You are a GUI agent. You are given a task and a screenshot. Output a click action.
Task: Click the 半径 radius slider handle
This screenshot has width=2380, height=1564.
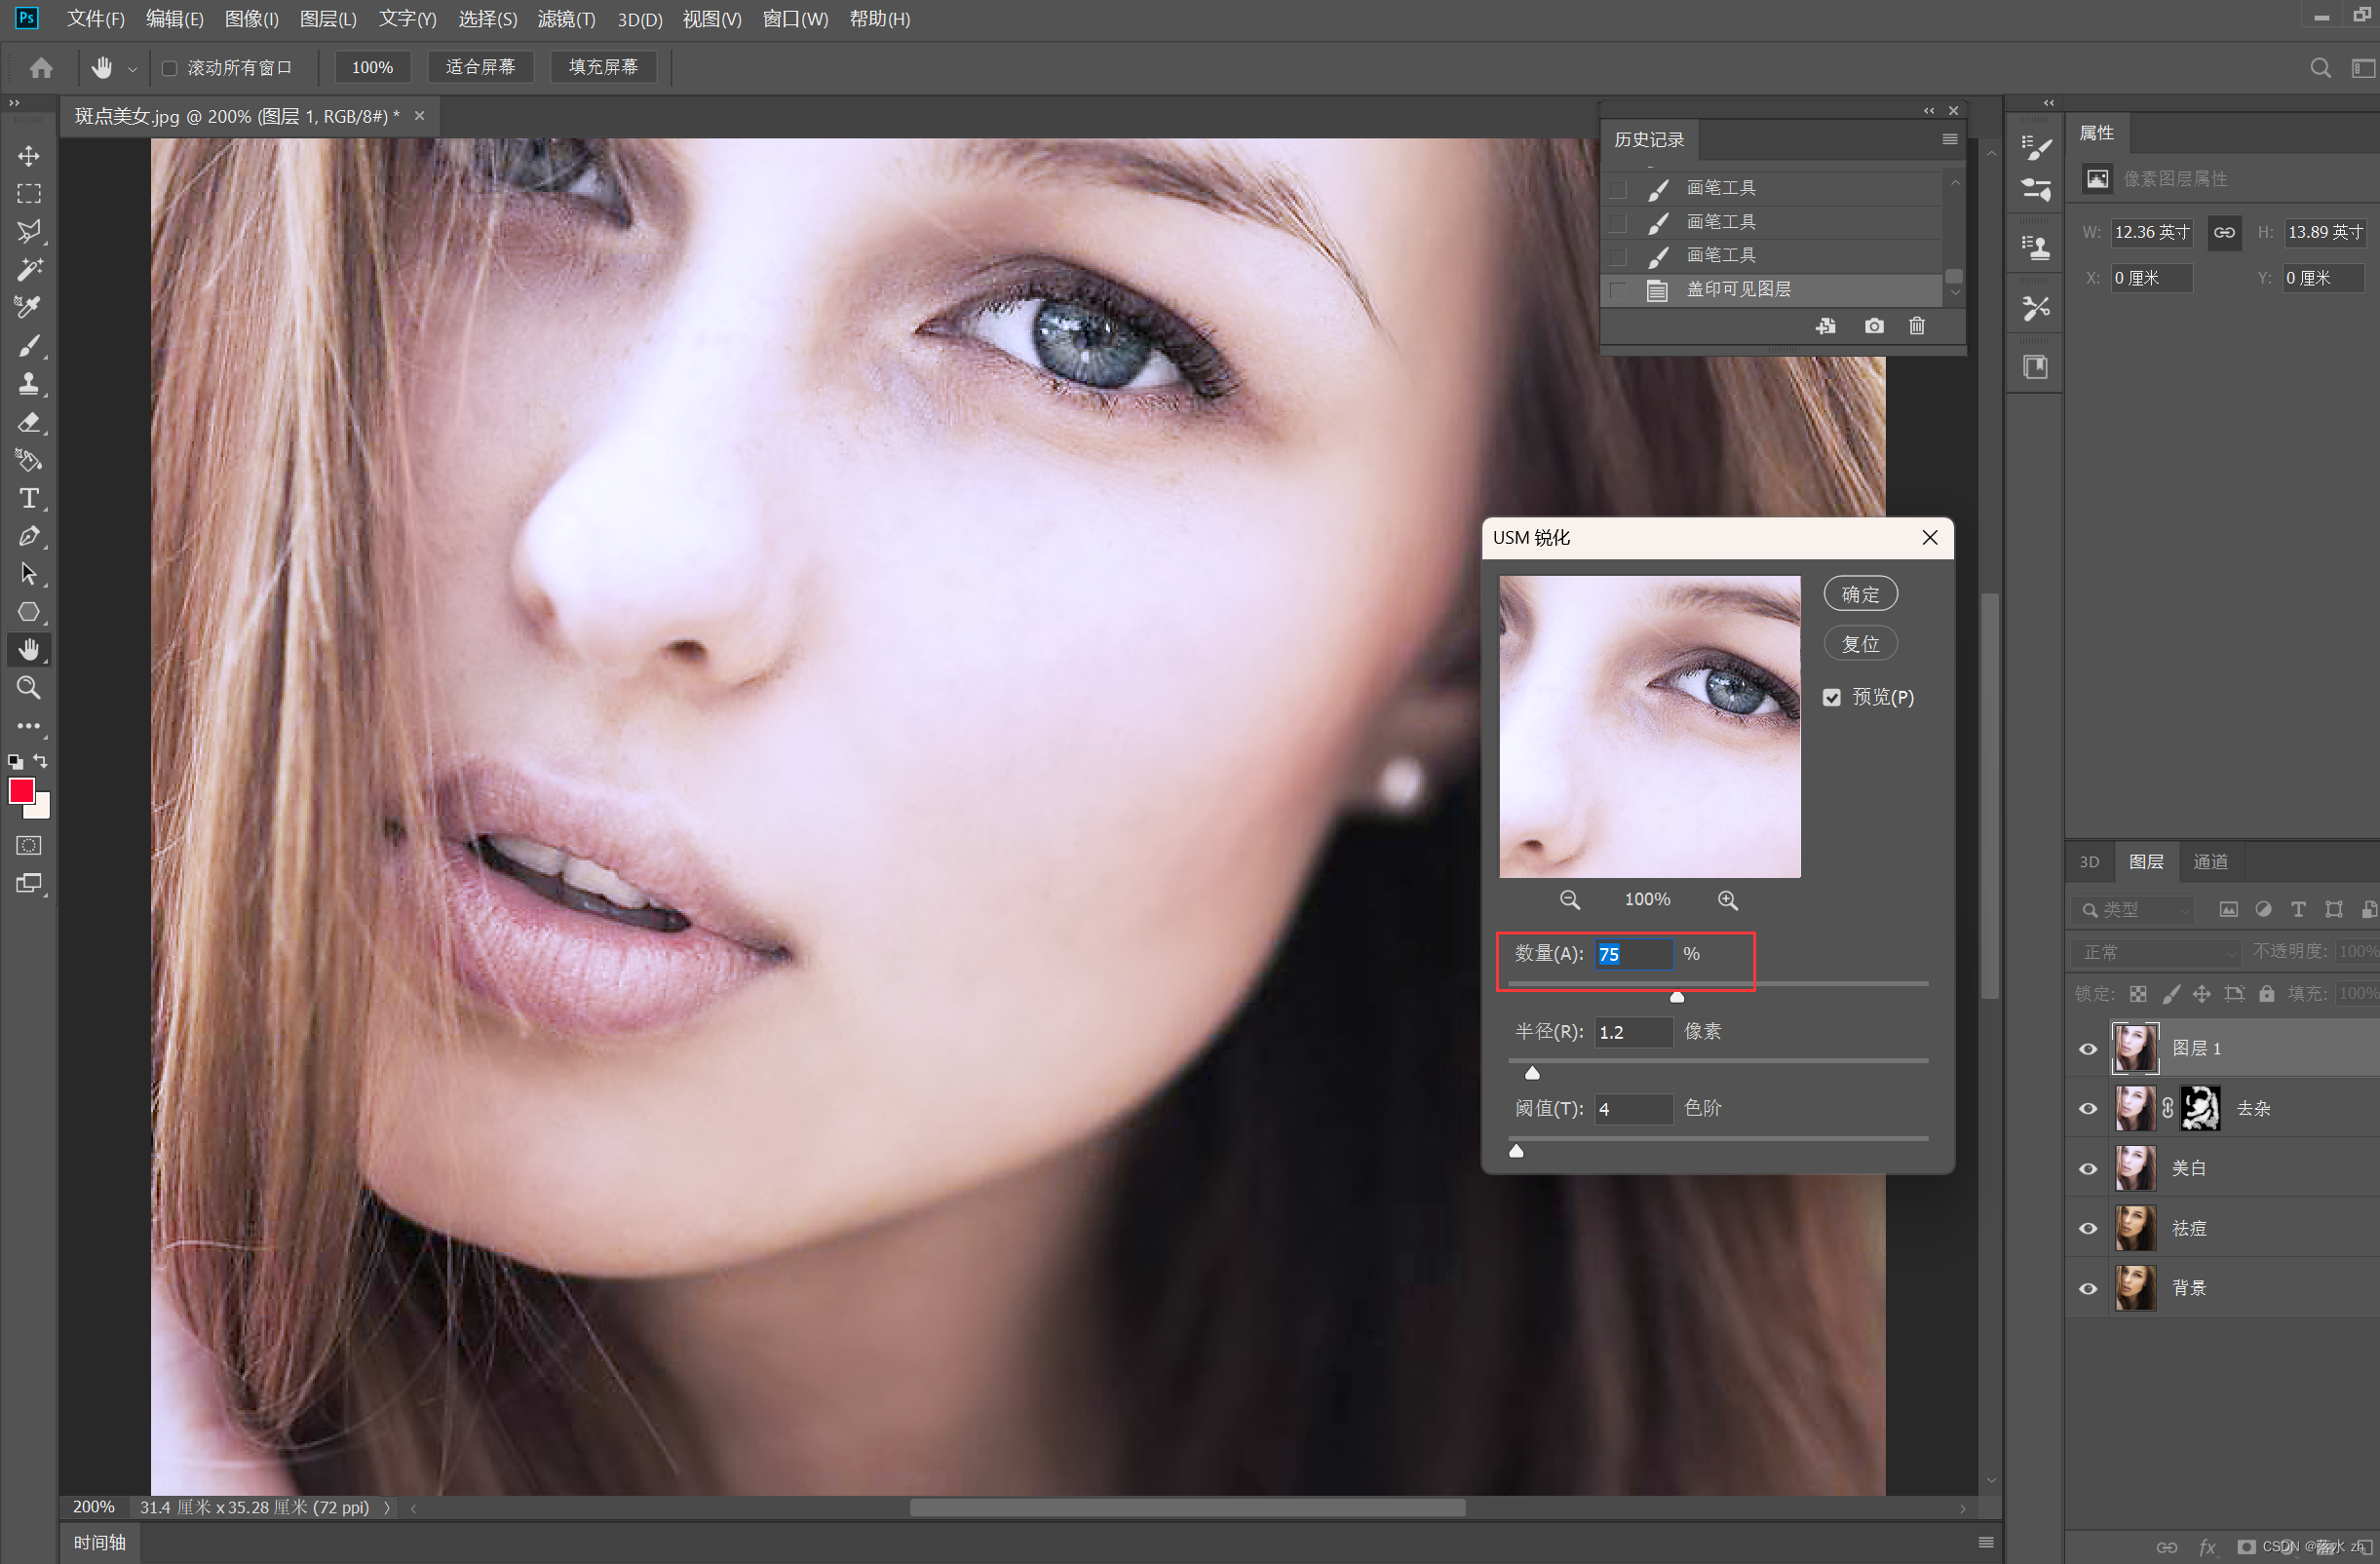point(1531,1073)
